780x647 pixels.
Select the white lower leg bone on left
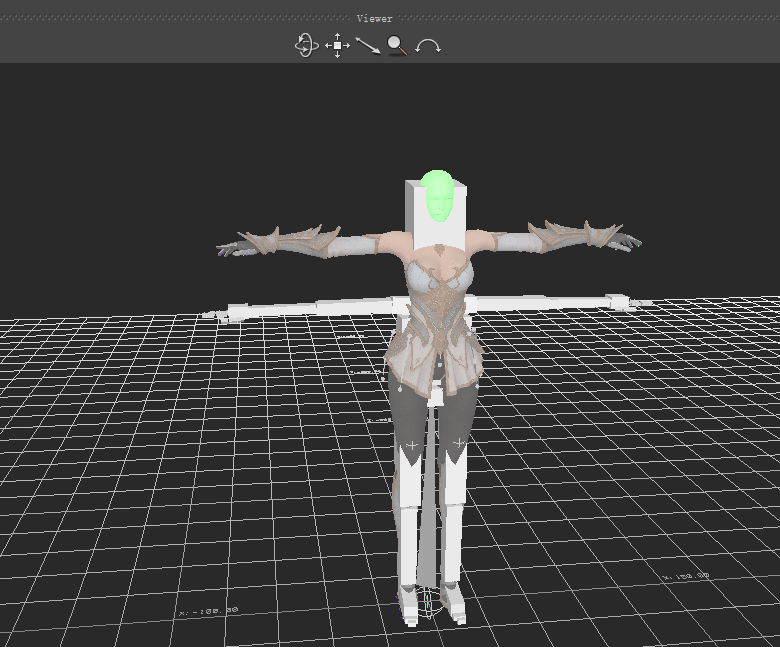tap(409, 540)
